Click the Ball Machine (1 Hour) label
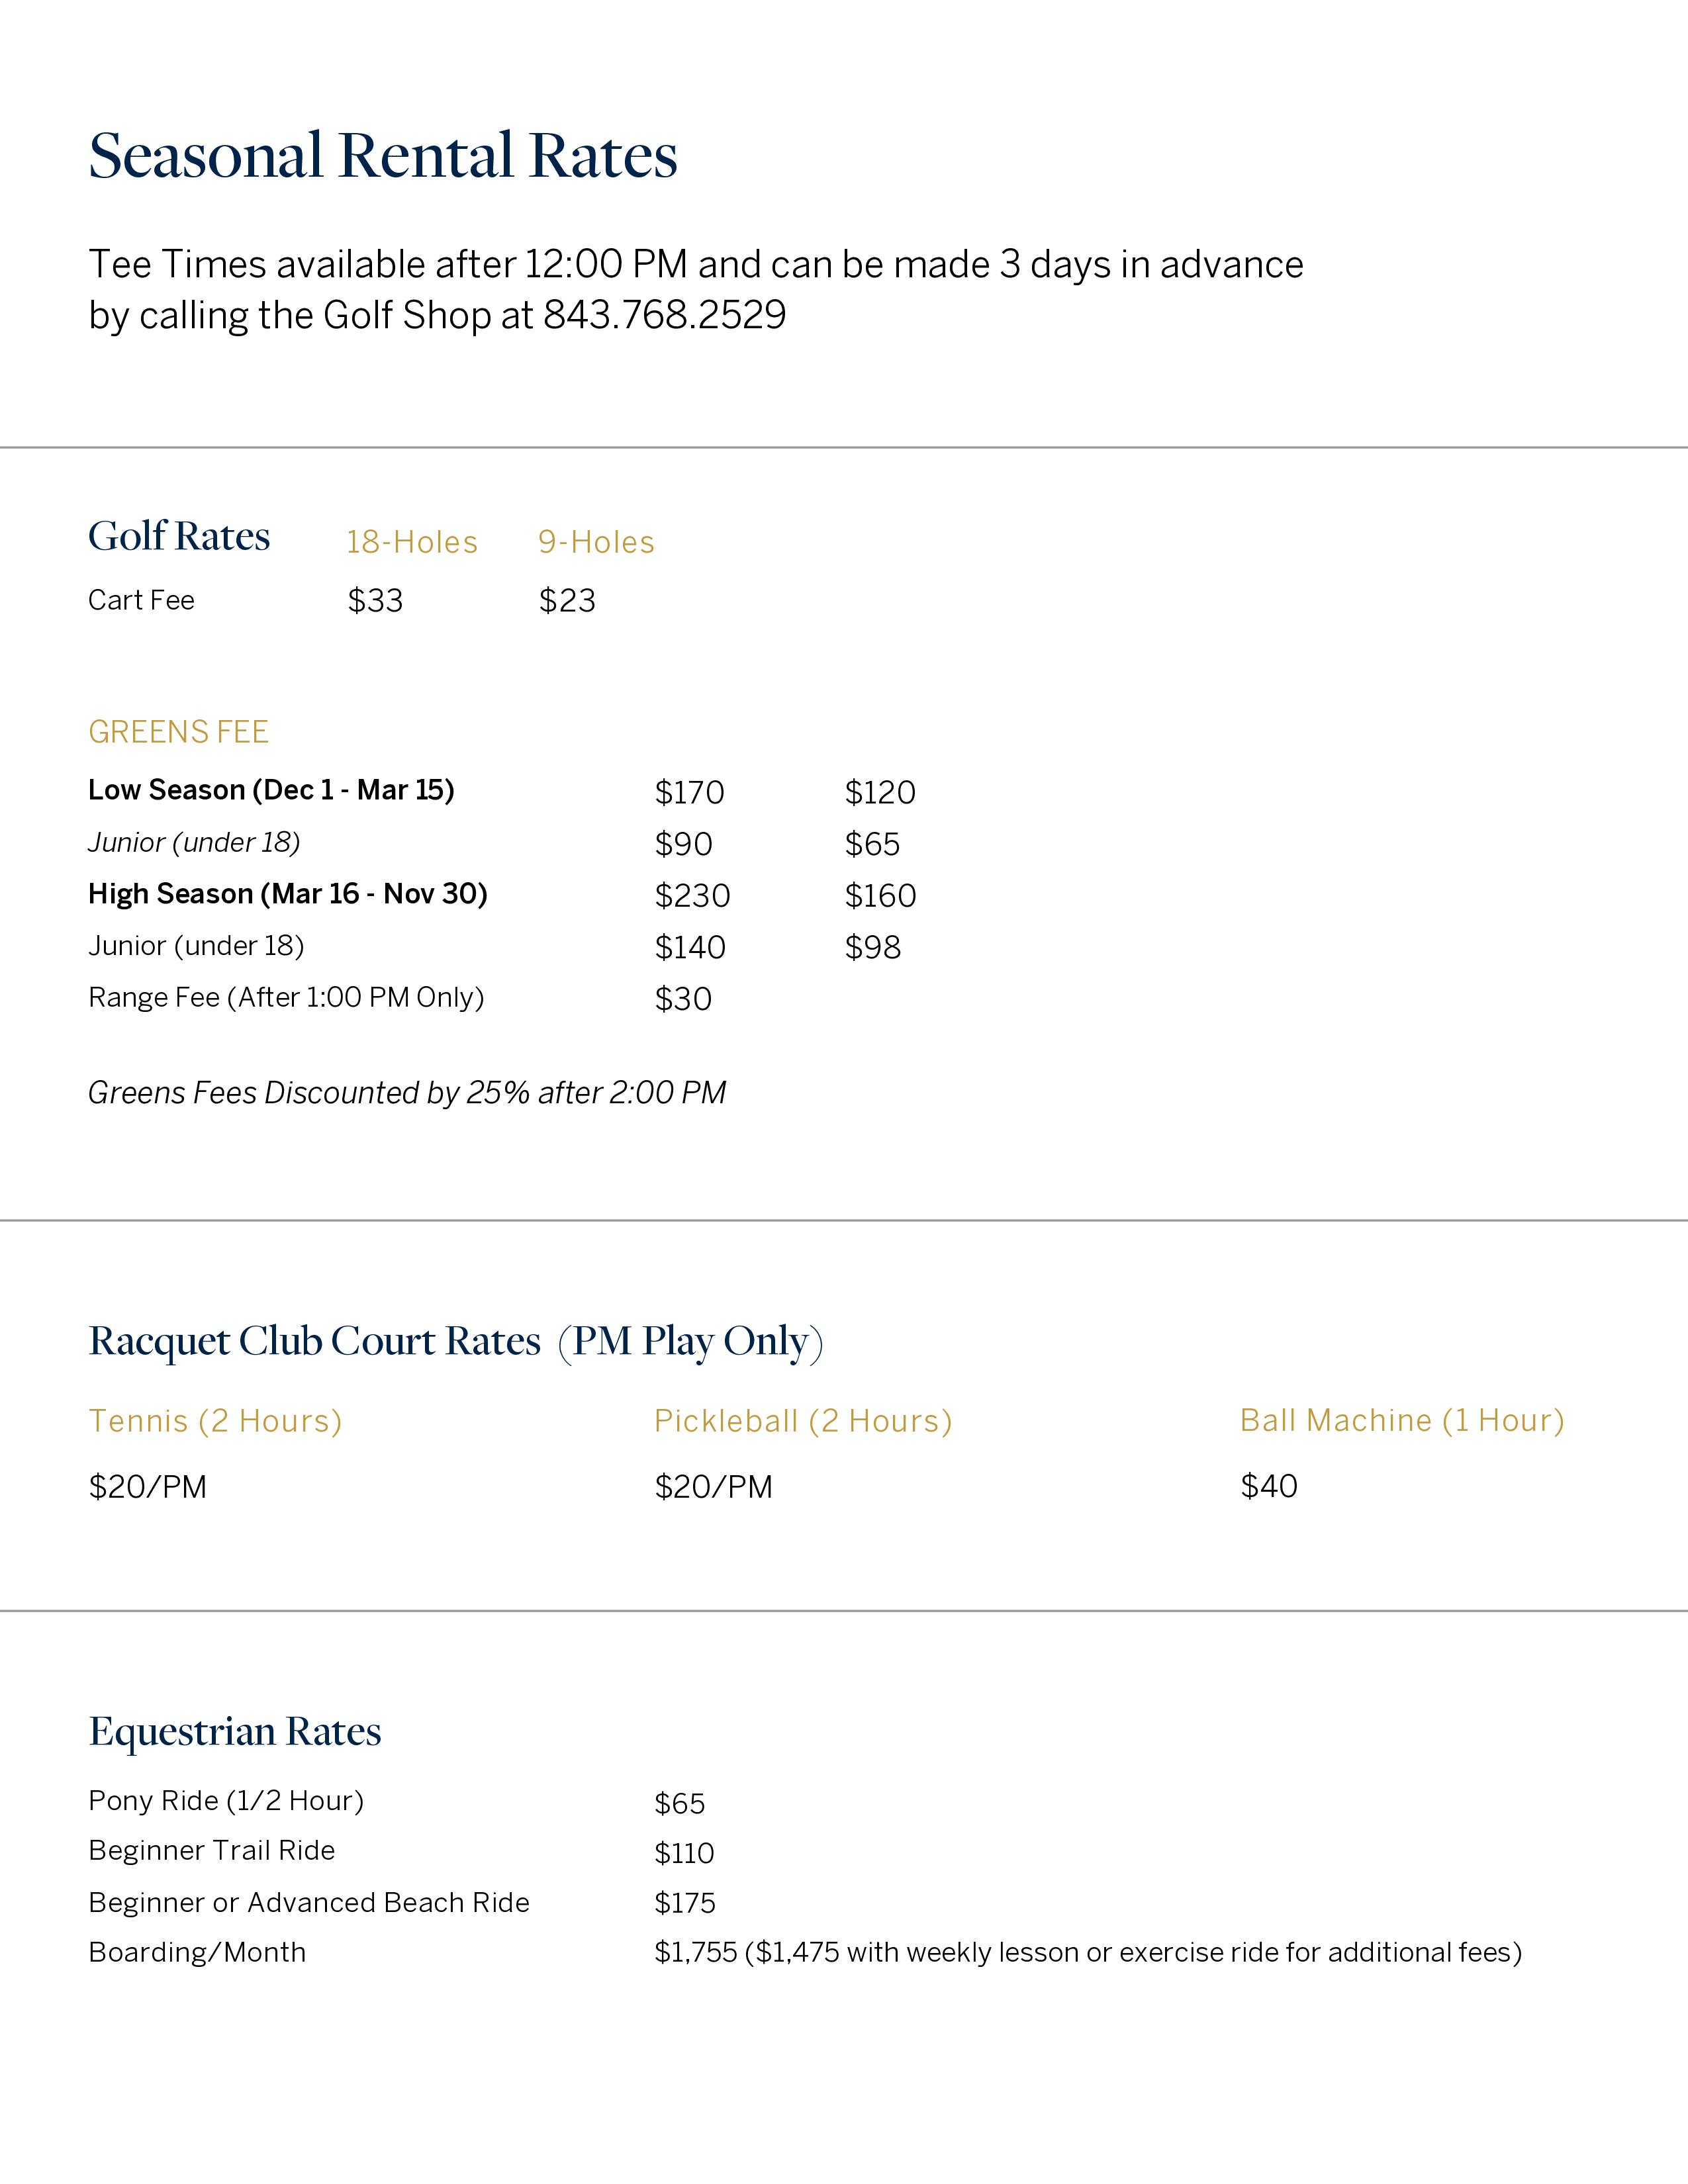1688x2184 pixels. click(x=1402, y=1420)
